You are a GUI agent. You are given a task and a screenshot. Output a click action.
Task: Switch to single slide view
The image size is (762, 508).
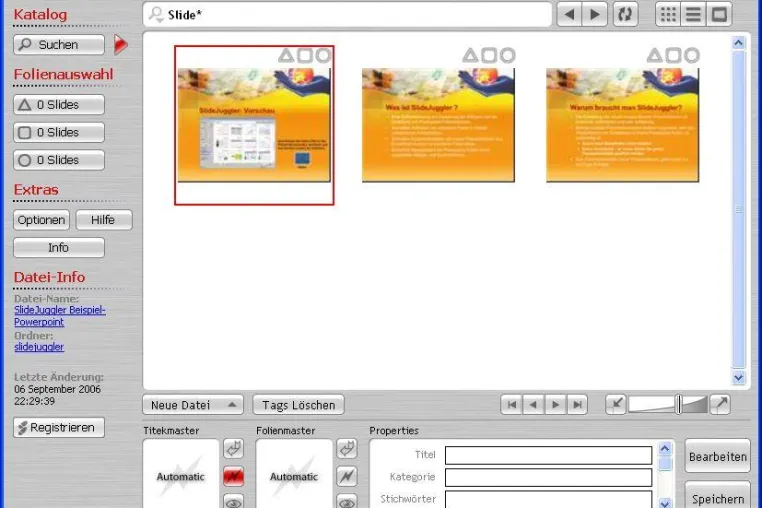click(x=719, y=15)
